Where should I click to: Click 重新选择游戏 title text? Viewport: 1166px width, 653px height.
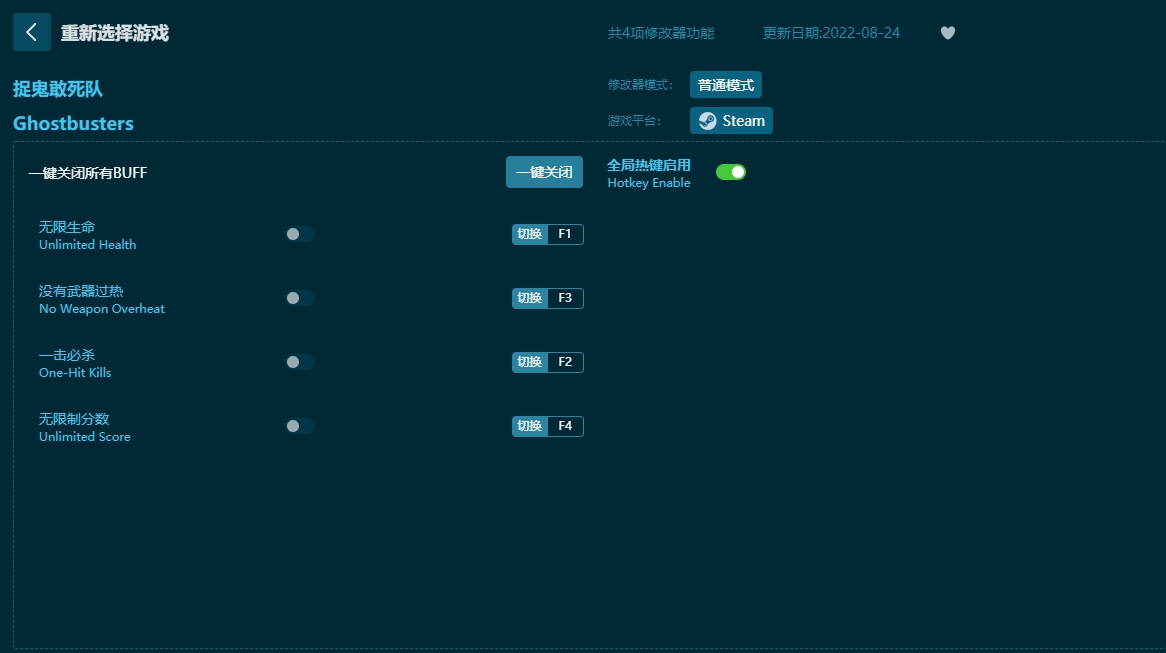pos(115,33)
